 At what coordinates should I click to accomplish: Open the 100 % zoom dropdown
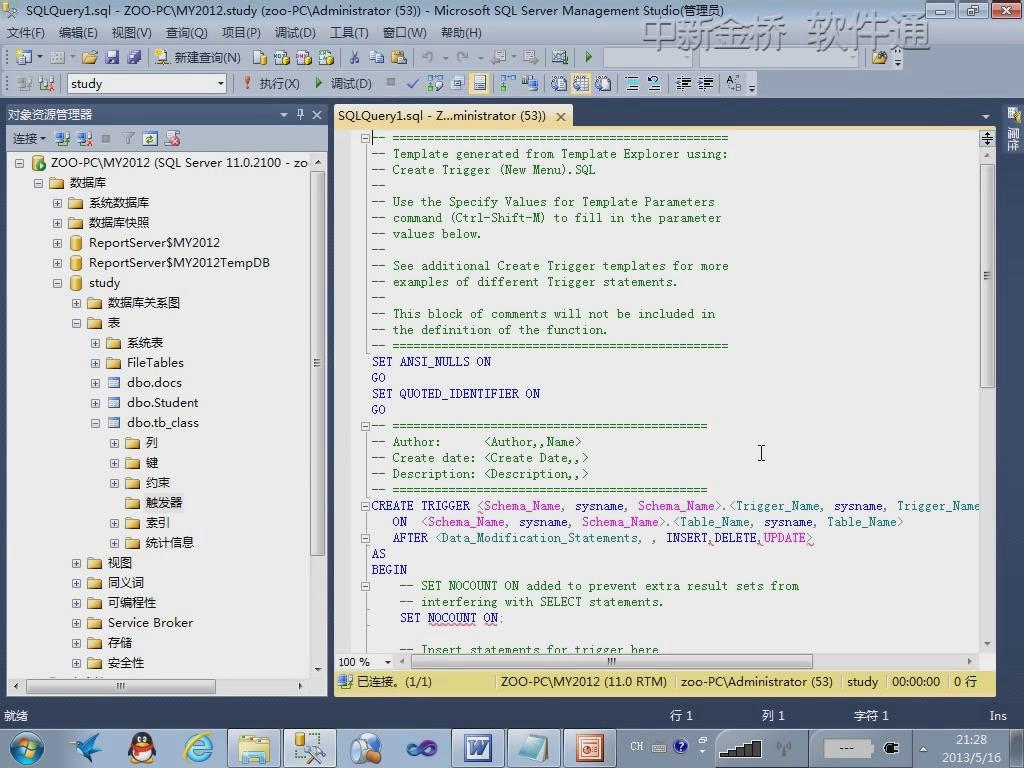coord(387,662)
